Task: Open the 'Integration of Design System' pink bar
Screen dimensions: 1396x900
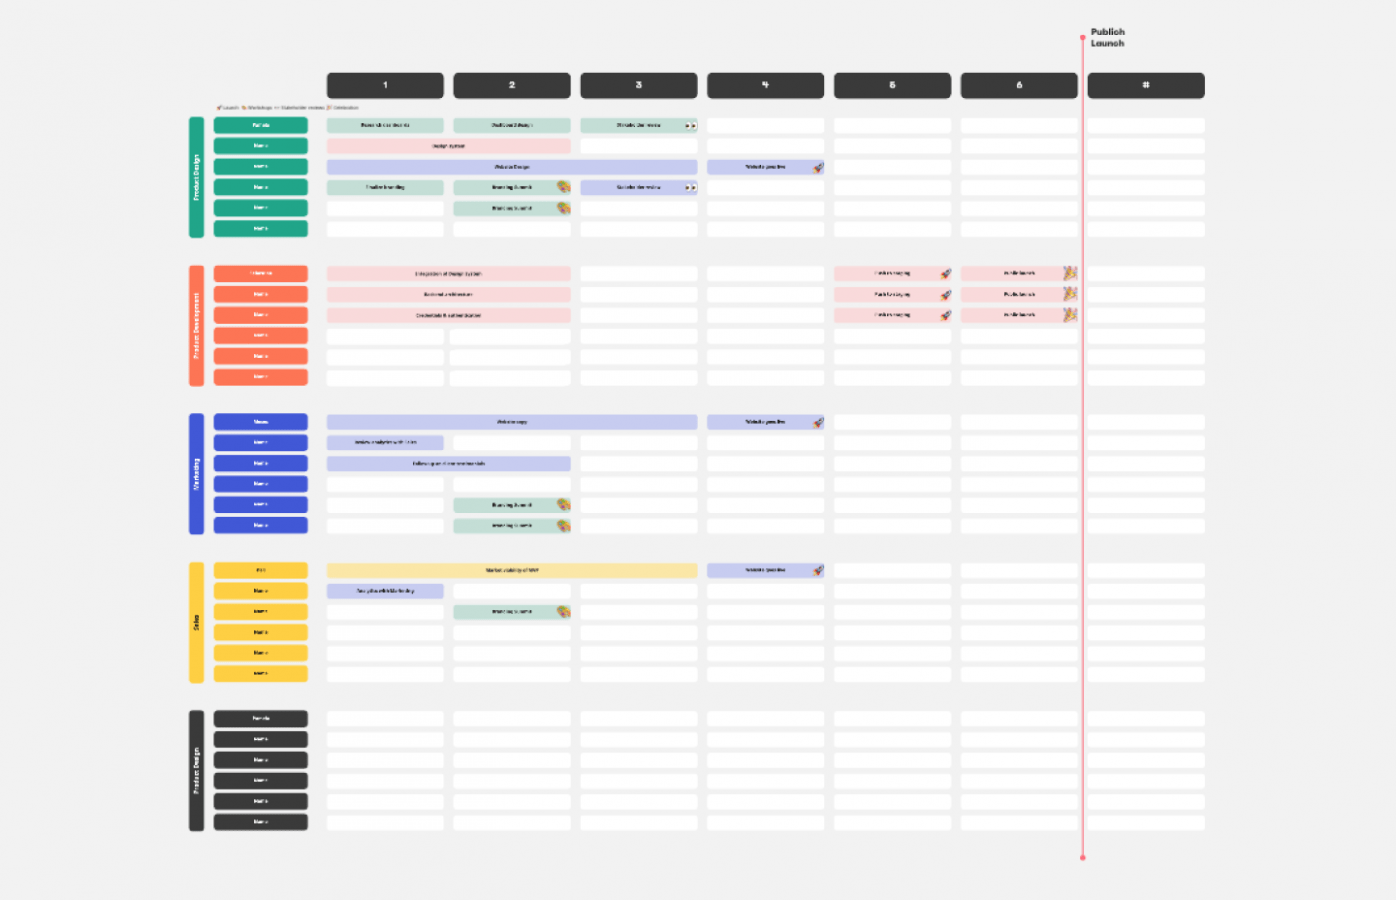Action: coord(449,274)
